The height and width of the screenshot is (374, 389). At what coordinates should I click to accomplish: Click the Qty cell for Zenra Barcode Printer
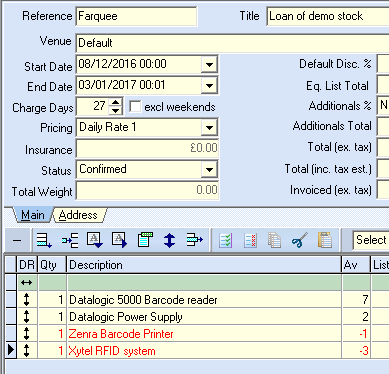[52, 334]
